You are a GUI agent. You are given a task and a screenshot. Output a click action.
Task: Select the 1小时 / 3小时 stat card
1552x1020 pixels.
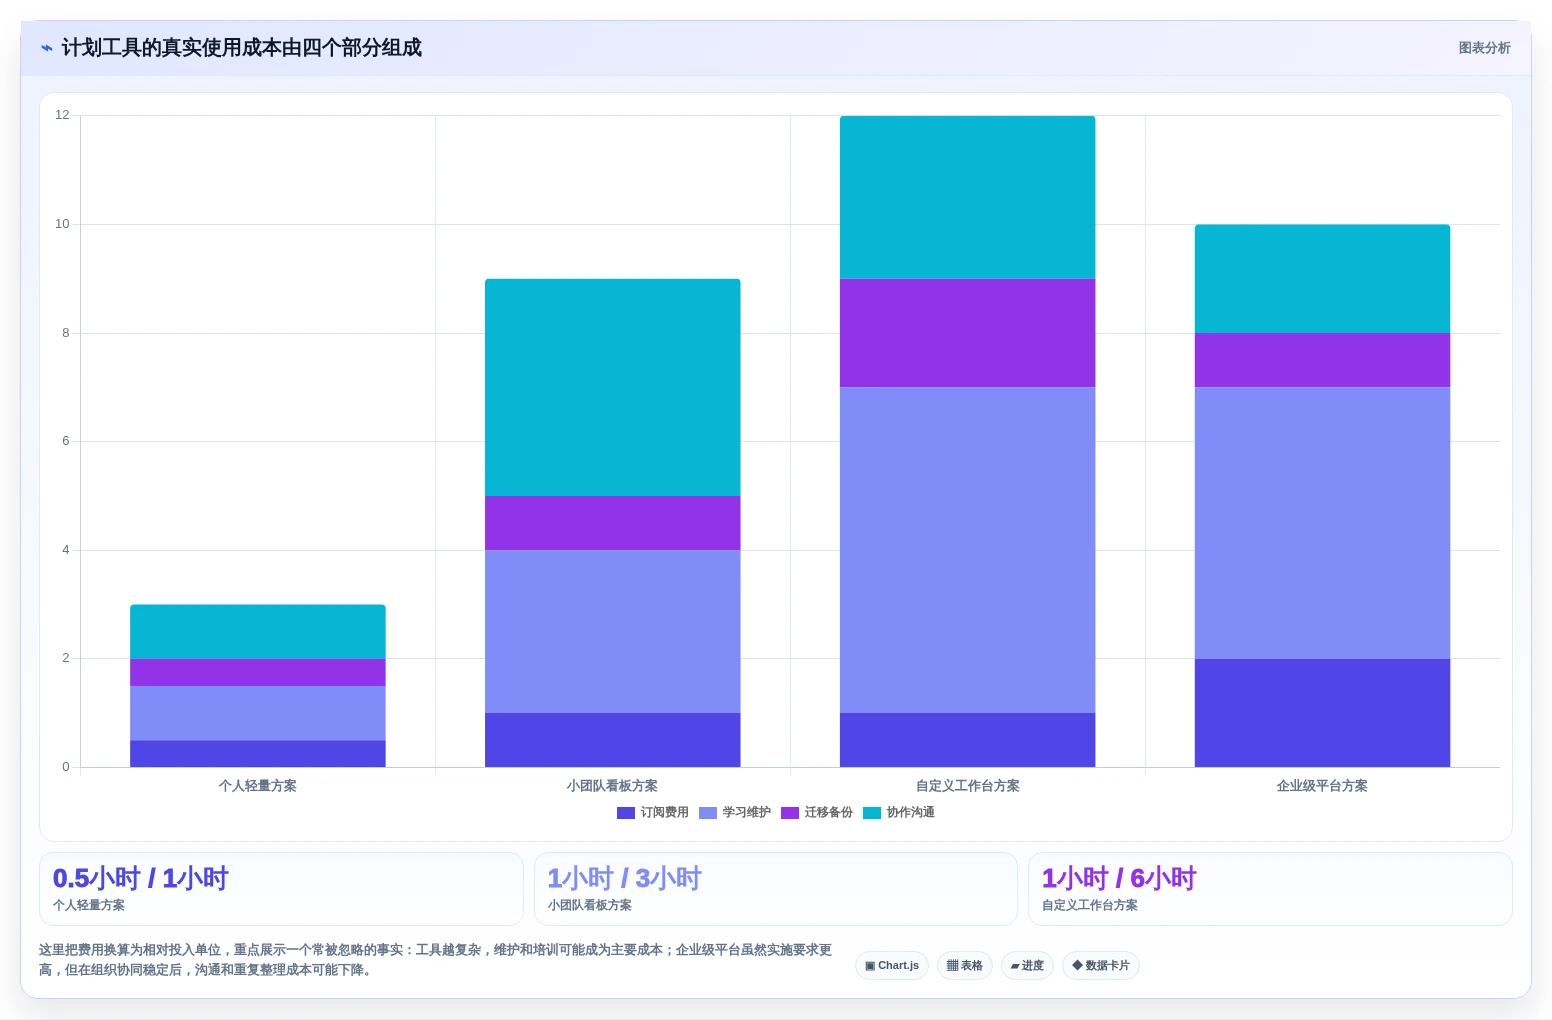coord(776,889)
